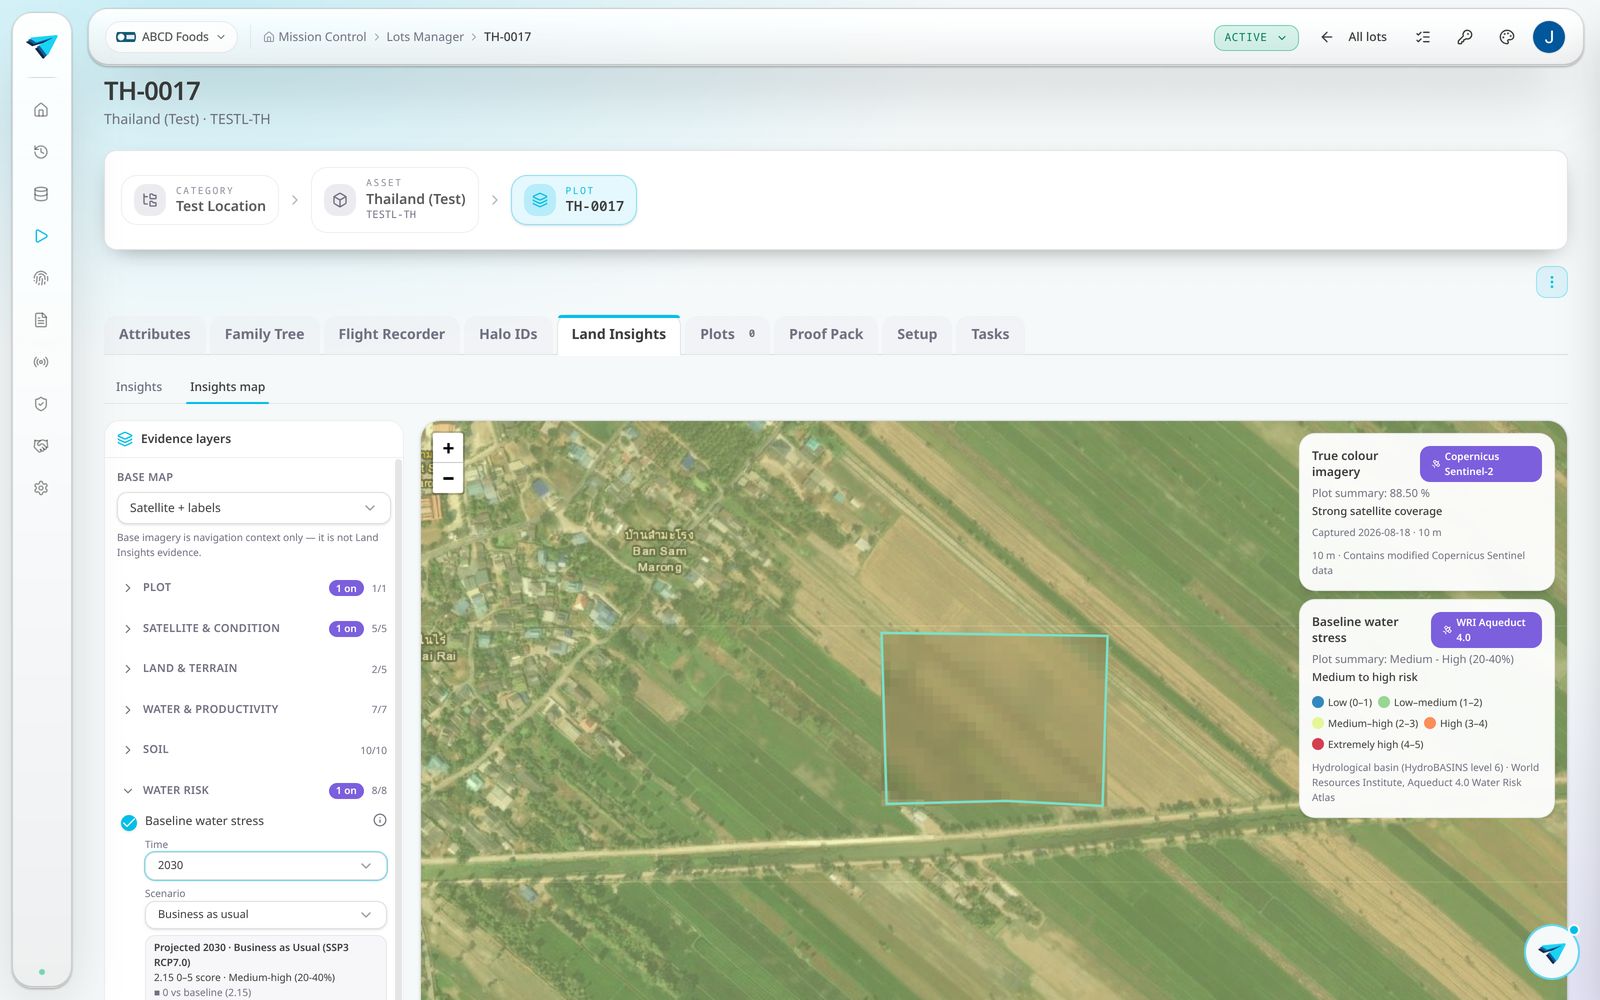Open the Time 2030 dropdown

[265, 866]
